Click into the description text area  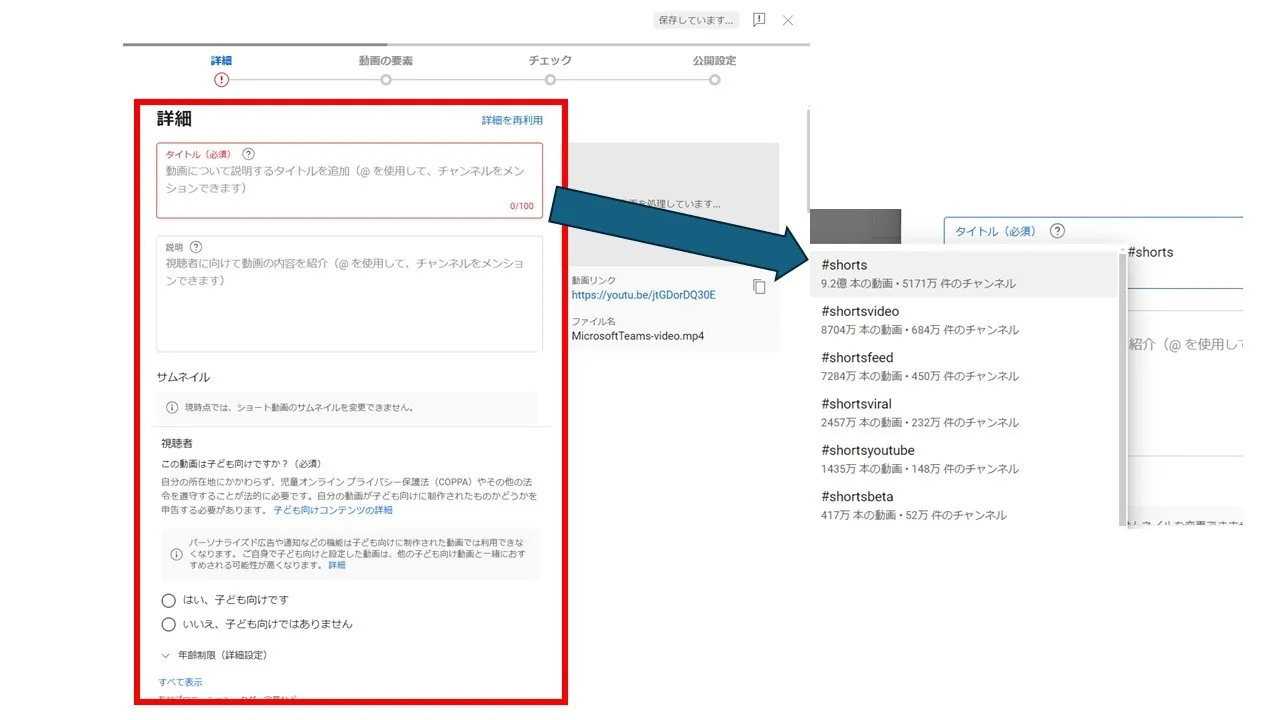click(349, 294)
